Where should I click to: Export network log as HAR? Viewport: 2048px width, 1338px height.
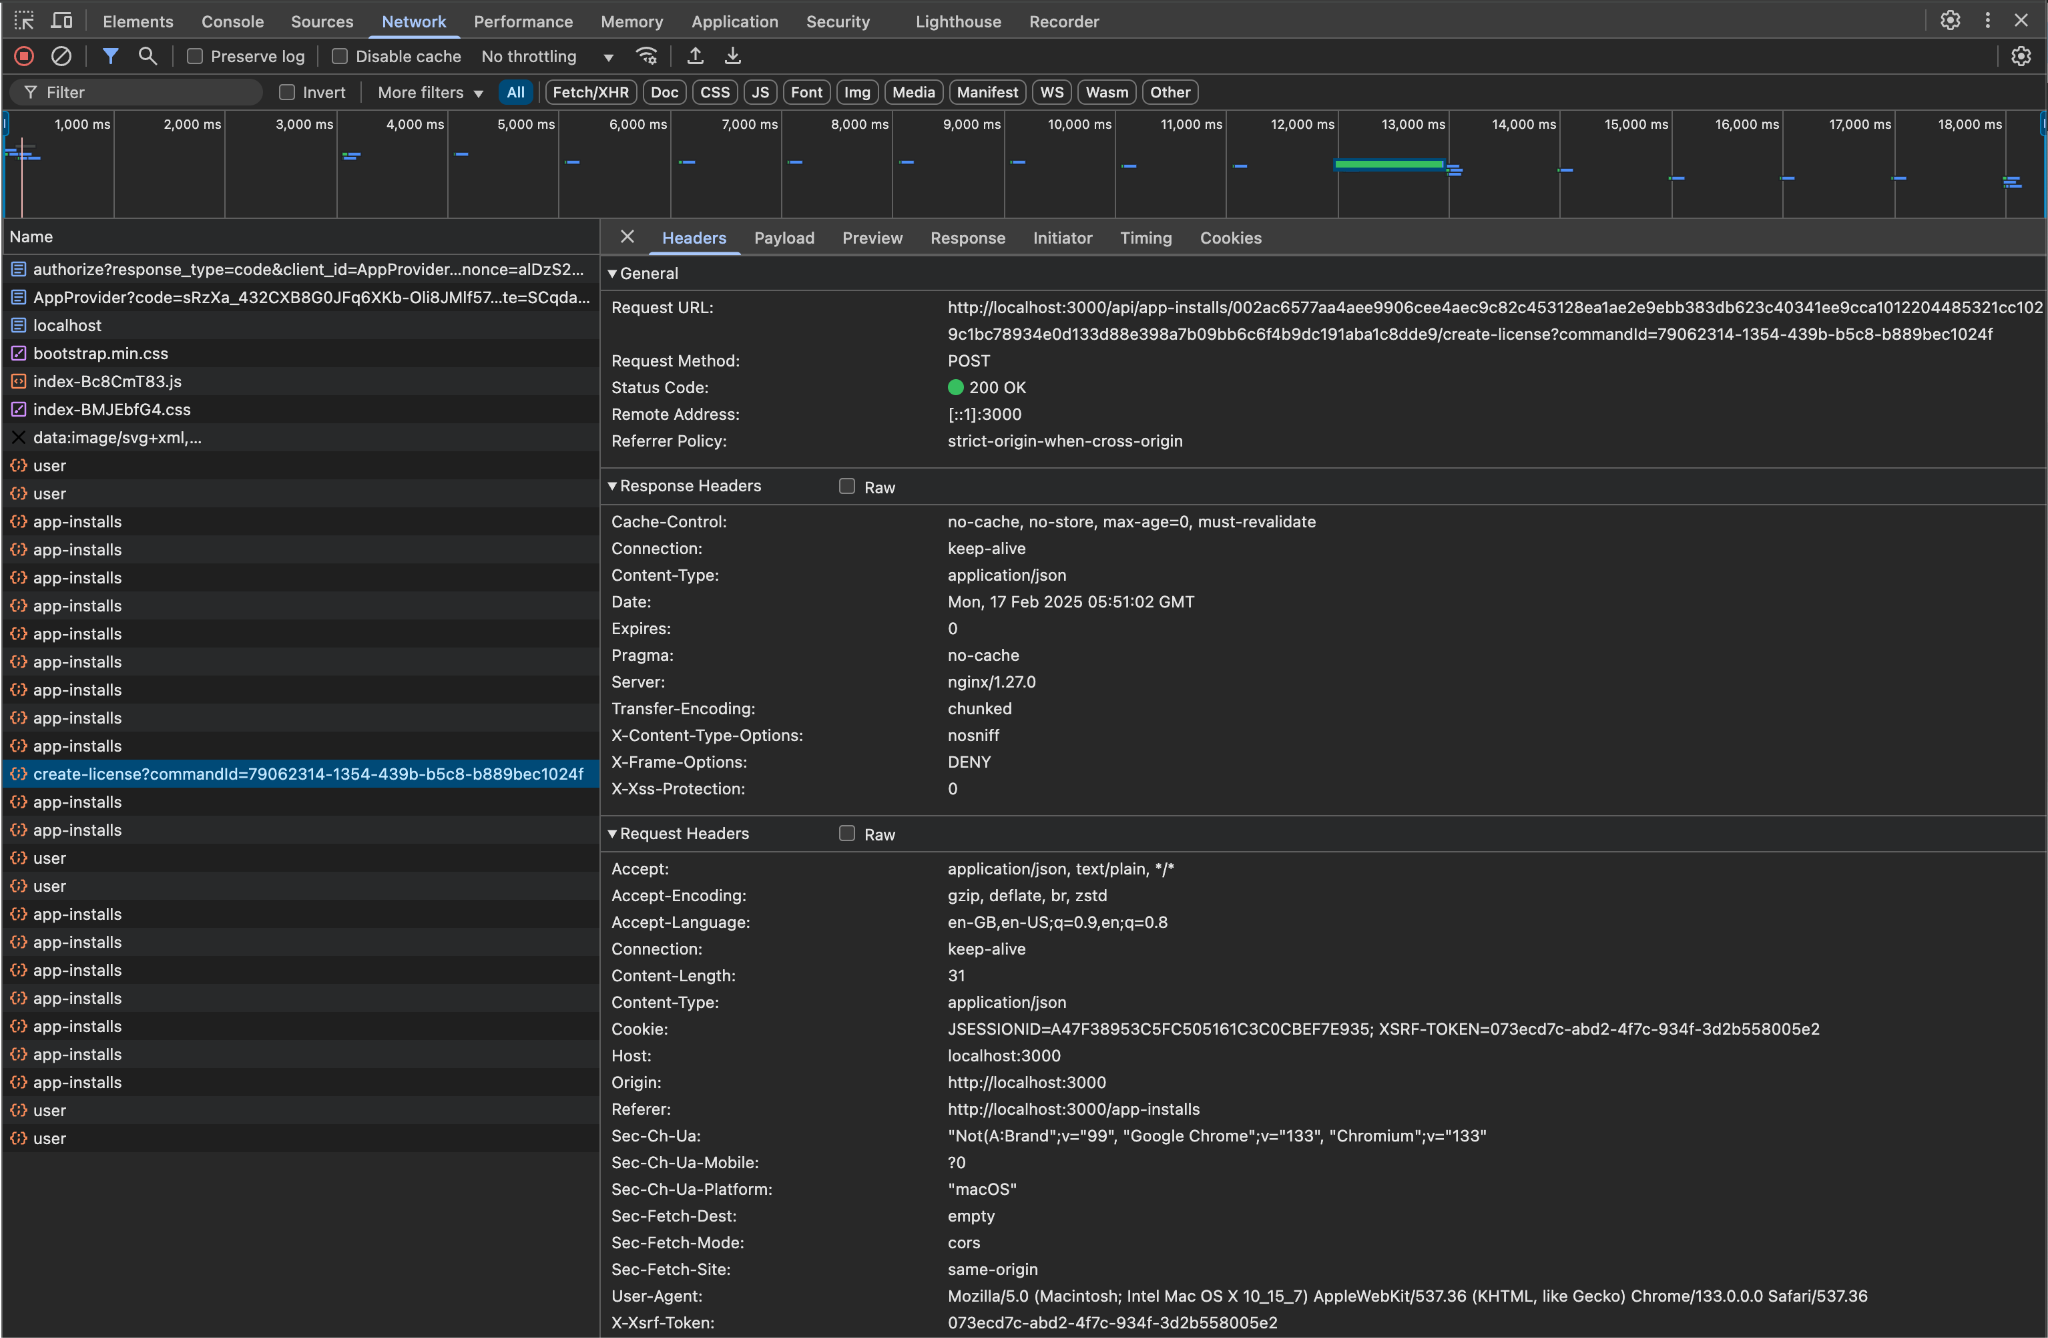(733, 56)
